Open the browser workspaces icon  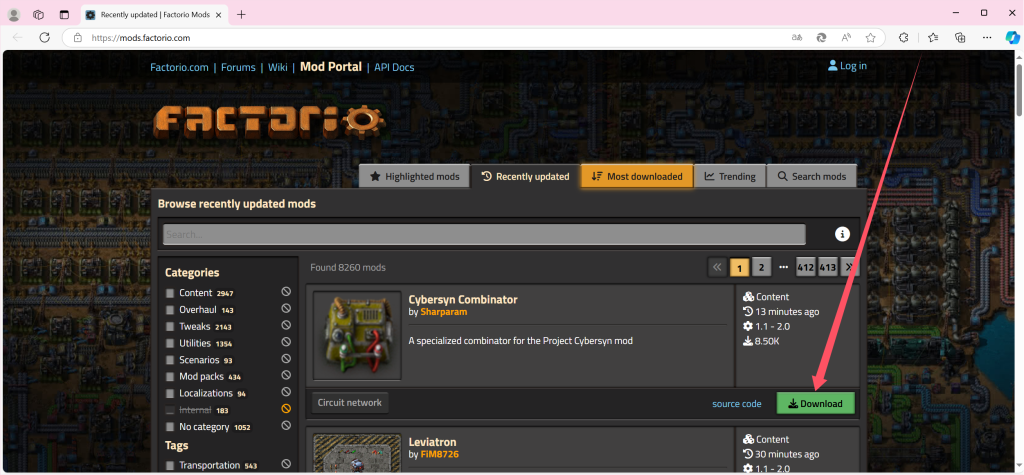[39, 14]
